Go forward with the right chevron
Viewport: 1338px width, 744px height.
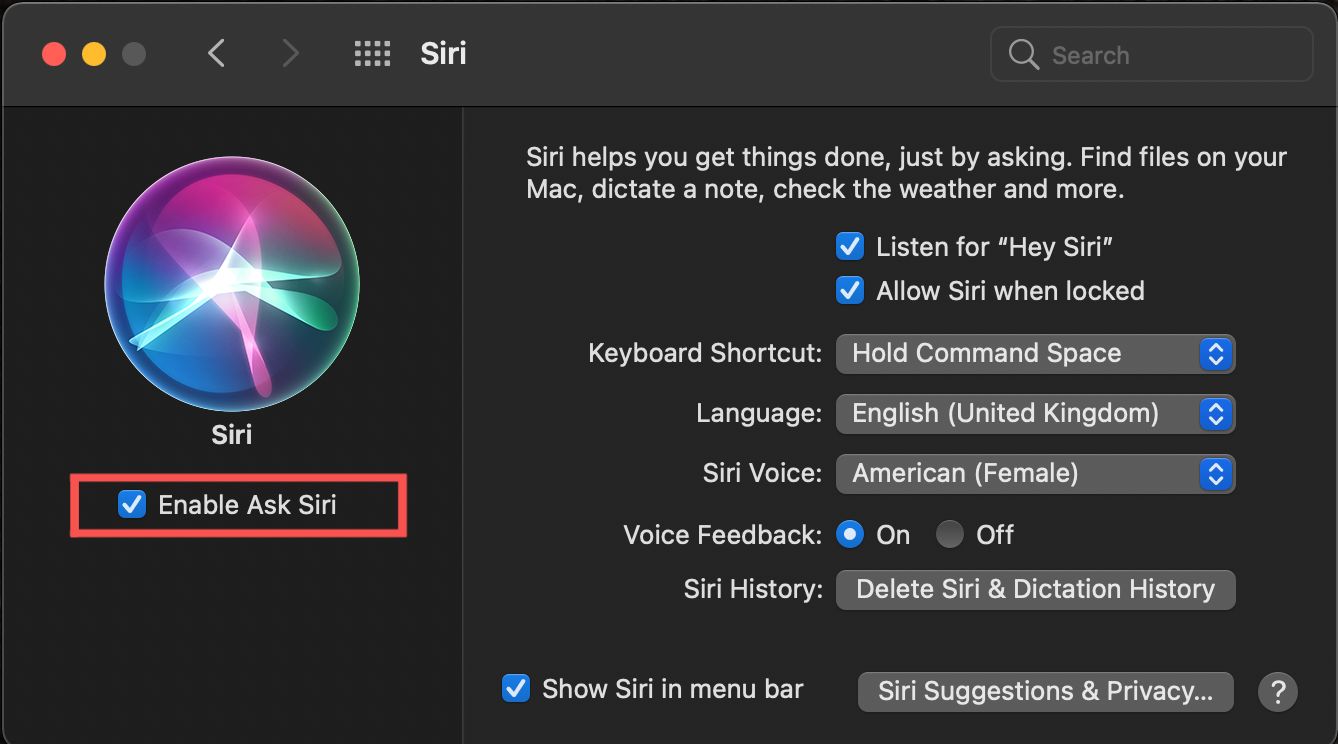point(290,53)
